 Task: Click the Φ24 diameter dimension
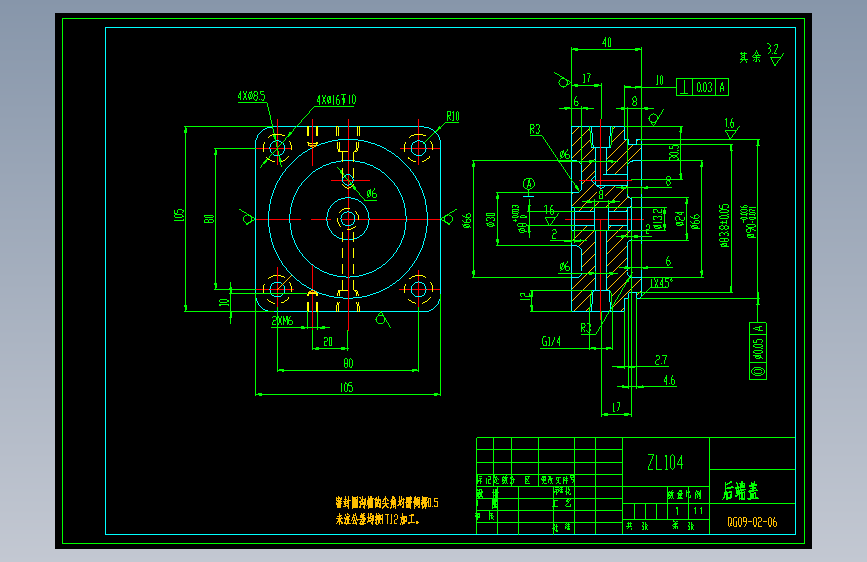click(680, 219)
